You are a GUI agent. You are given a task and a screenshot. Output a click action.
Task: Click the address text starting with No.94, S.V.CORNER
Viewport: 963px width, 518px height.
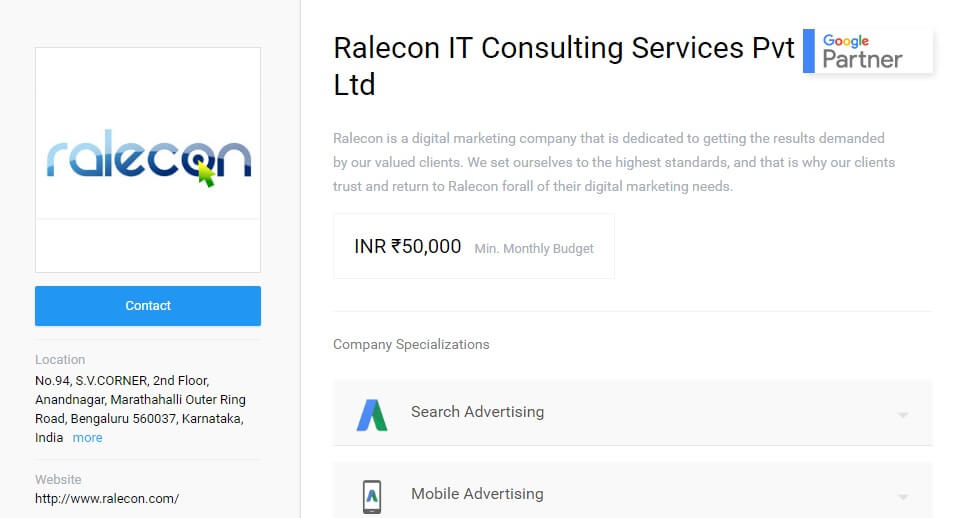pos(141,409)
